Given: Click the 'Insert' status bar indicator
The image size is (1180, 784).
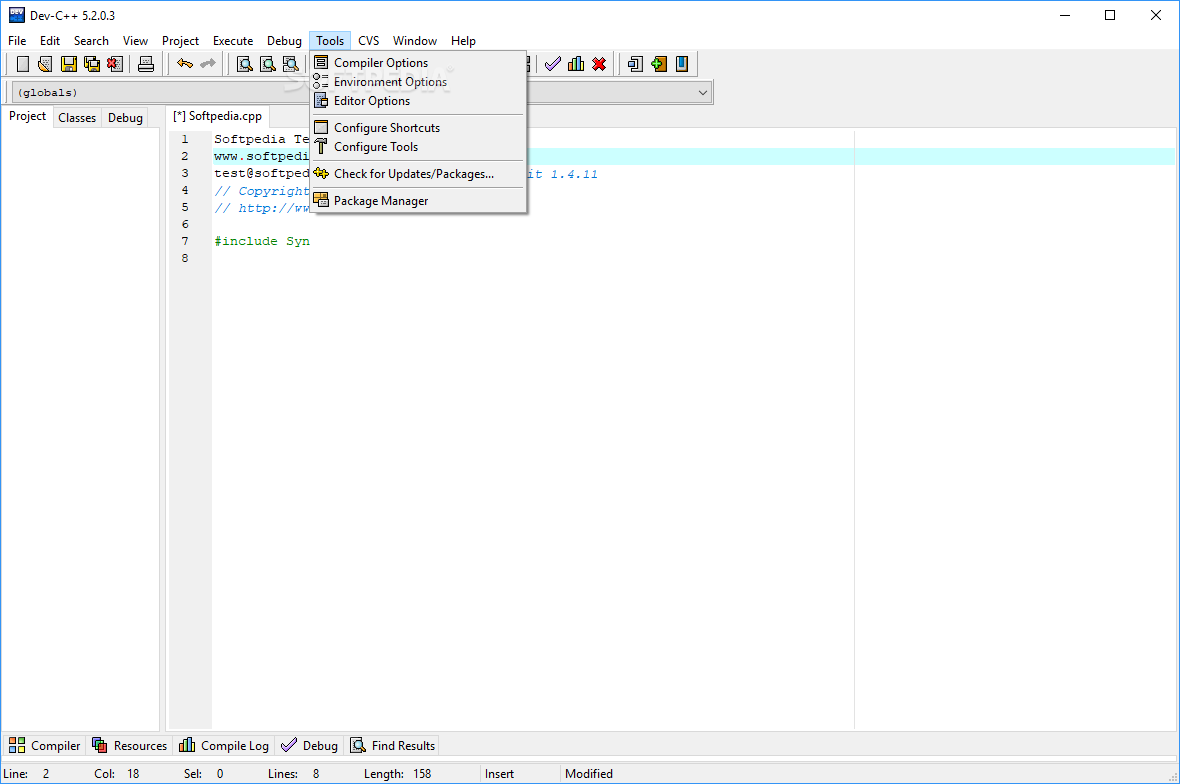Looking at the screenshot, I should coord(500,773).
